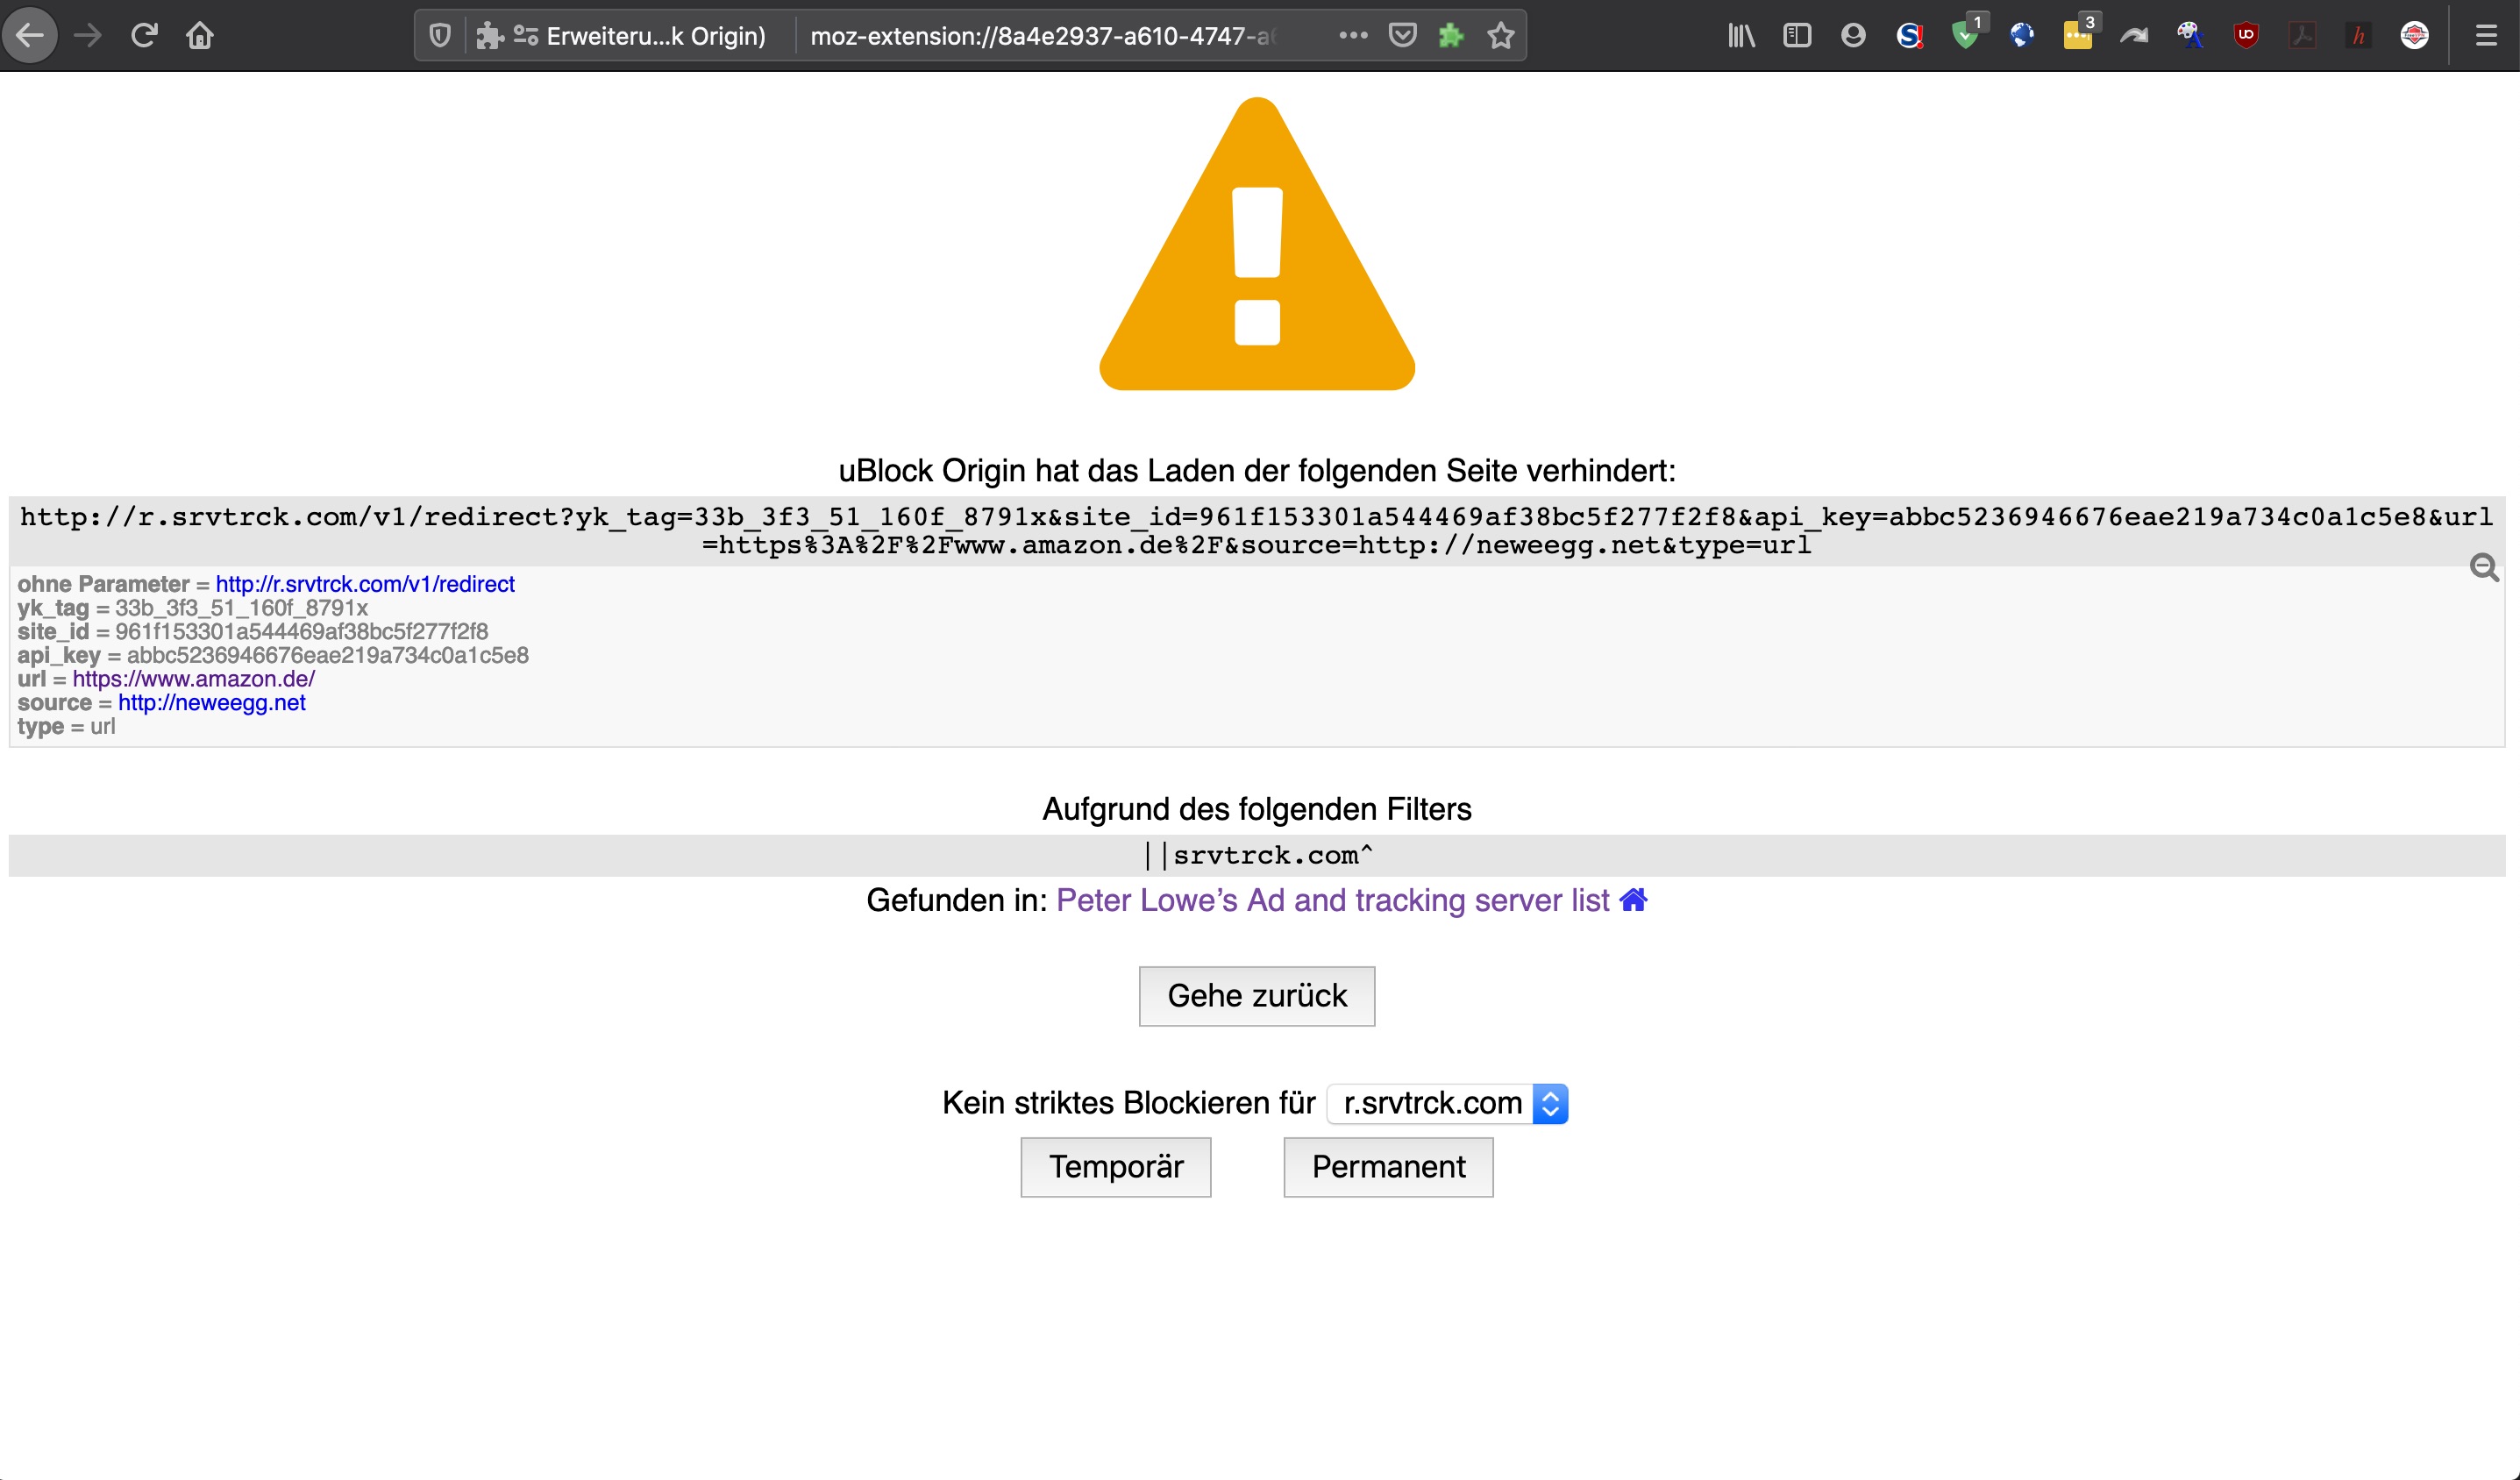Open the AdGuard shield extension icon

point(1965,36)
